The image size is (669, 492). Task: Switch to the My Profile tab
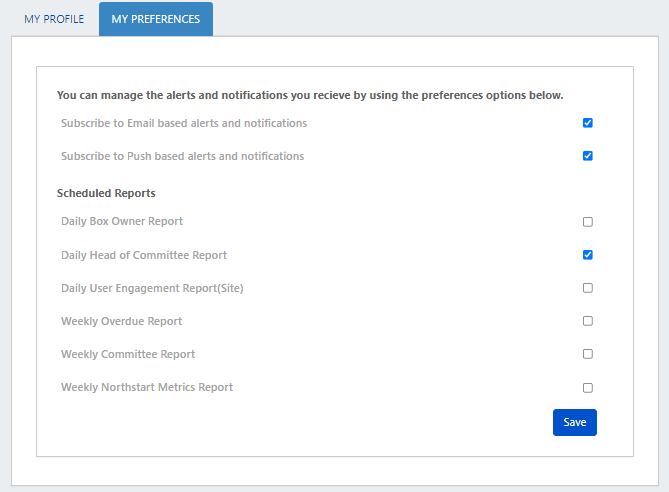click(54, 19)
